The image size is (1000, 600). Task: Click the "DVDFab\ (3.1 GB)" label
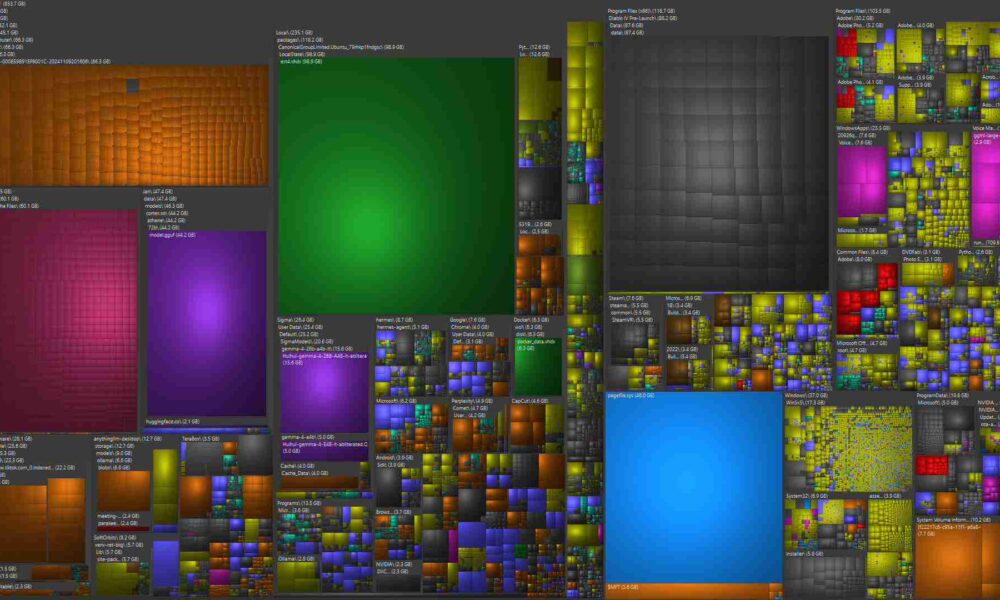pos(921,252)
